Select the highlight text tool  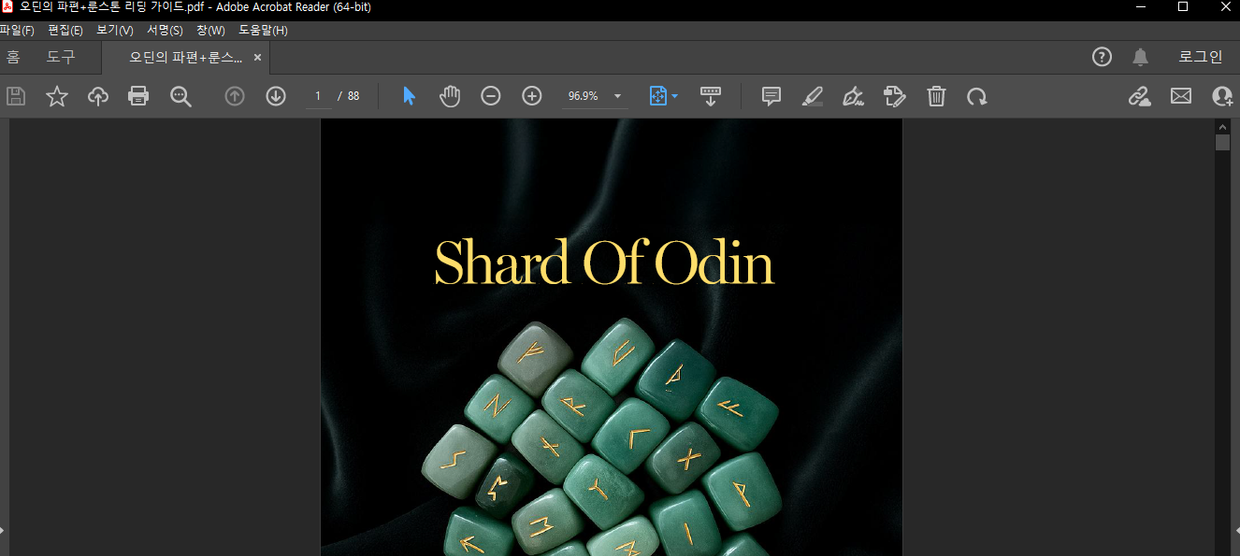coord(812,96)
